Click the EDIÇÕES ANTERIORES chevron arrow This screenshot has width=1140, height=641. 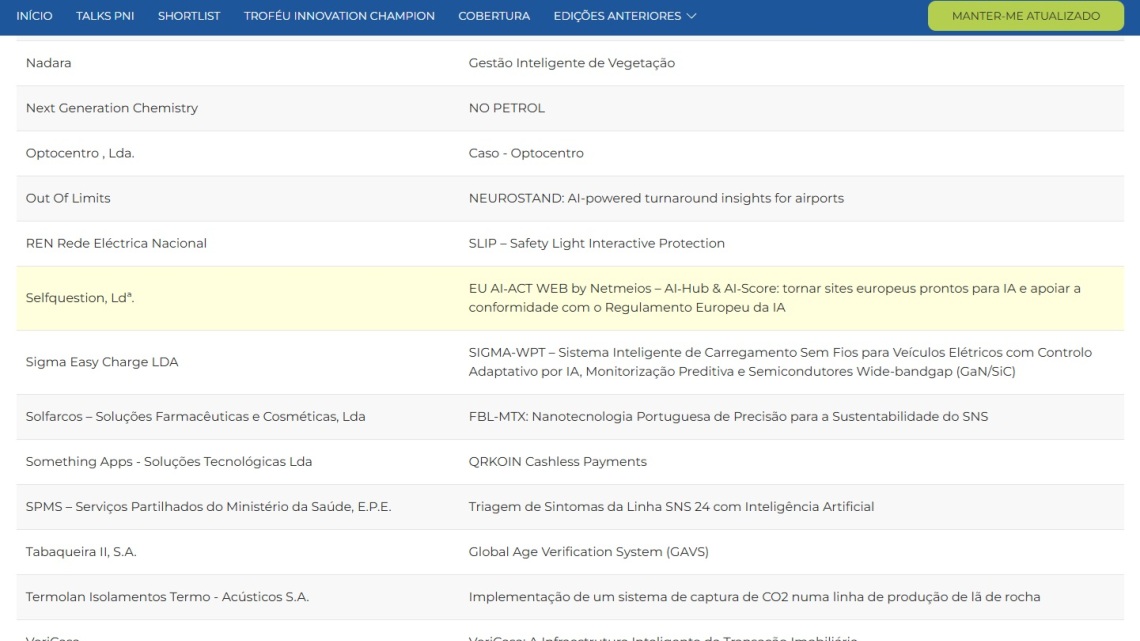point(691,16)
